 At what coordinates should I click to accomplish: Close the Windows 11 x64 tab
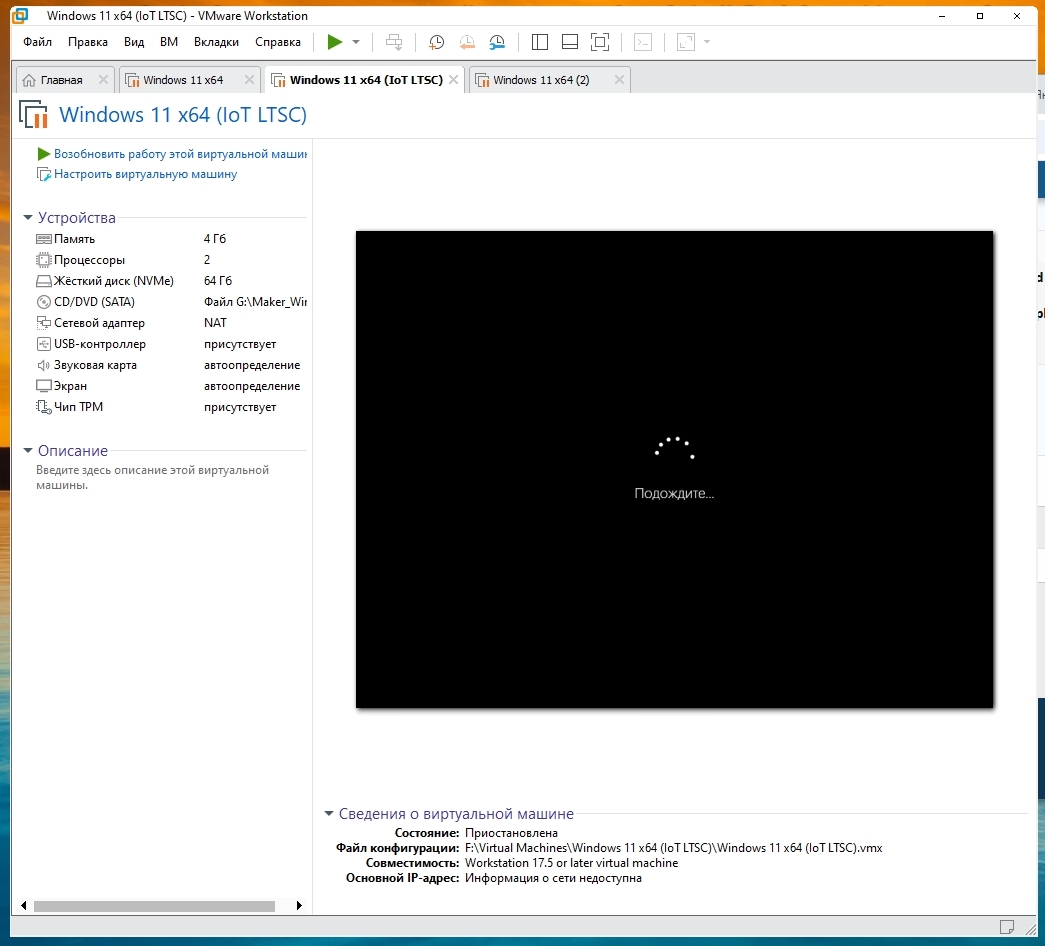point(249,80)
